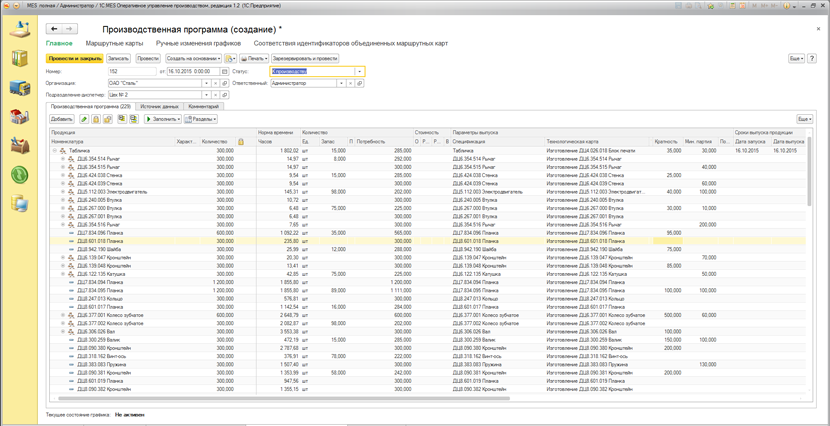Click the Добавить button
This screenshot has width=830, height=426.
click(x=62, y=119)
